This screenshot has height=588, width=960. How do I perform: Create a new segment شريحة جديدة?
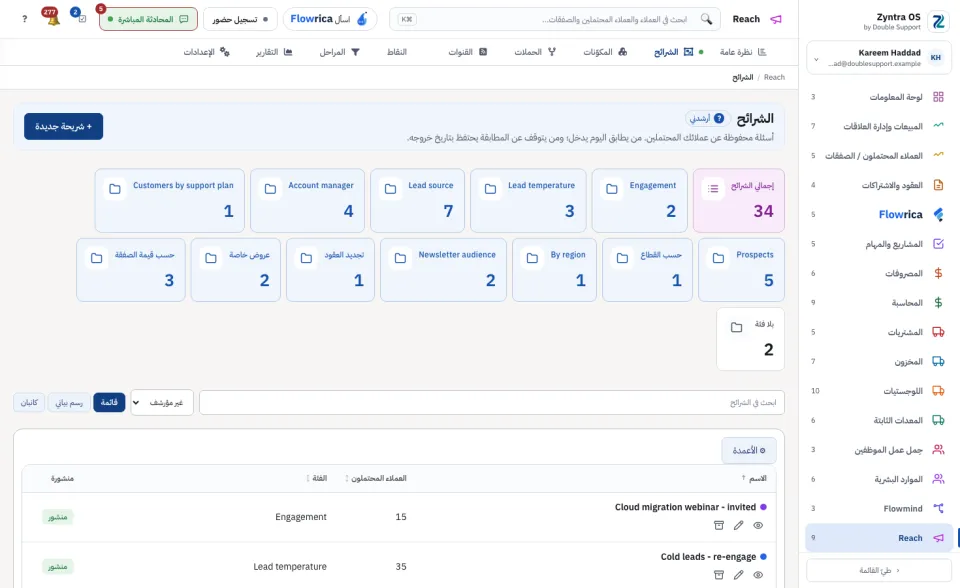(64, 126)
